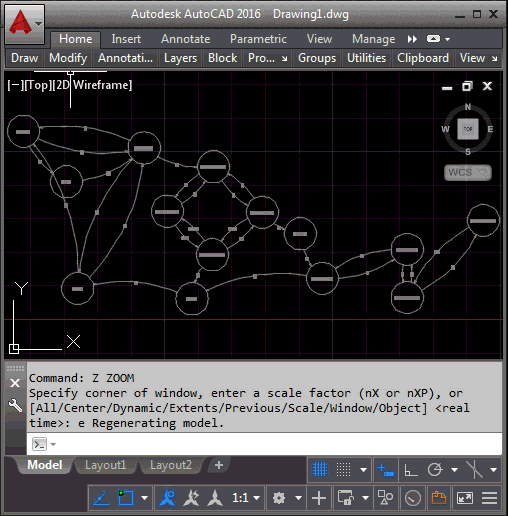Click the Clean Screen icon
Viewport: 508px width, 516px height.
pos(465,498)
